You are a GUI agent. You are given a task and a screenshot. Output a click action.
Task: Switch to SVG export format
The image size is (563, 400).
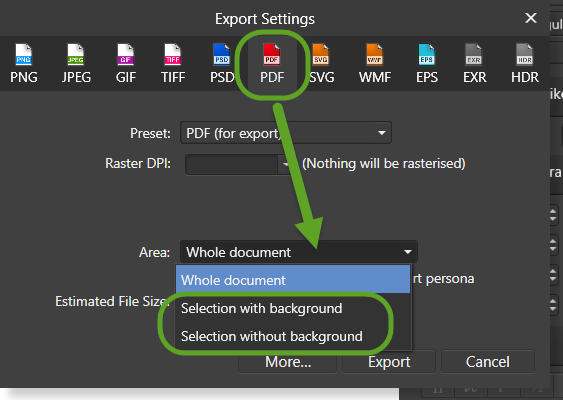[321, 64]
